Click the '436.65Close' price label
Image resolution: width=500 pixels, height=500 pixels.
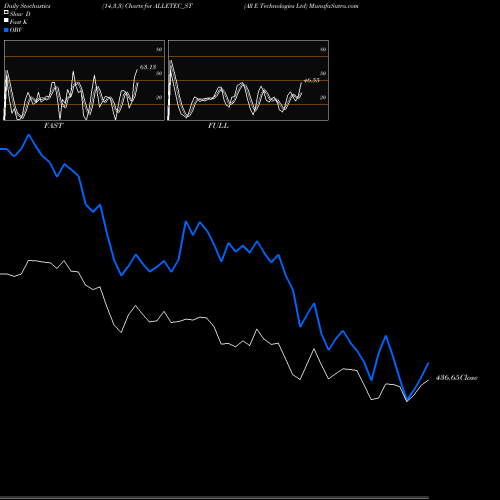point(457,378)
